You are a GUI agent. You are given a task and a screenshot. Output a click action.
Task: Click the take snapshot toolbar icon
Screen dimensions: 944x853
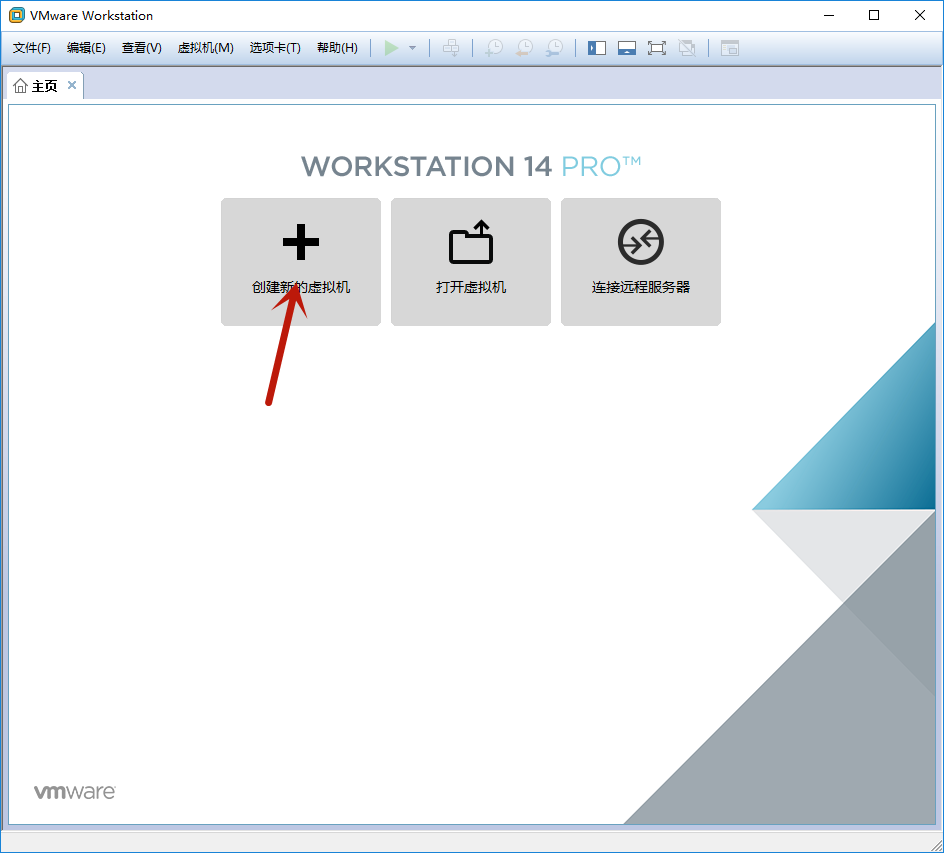tap(494, 48)
